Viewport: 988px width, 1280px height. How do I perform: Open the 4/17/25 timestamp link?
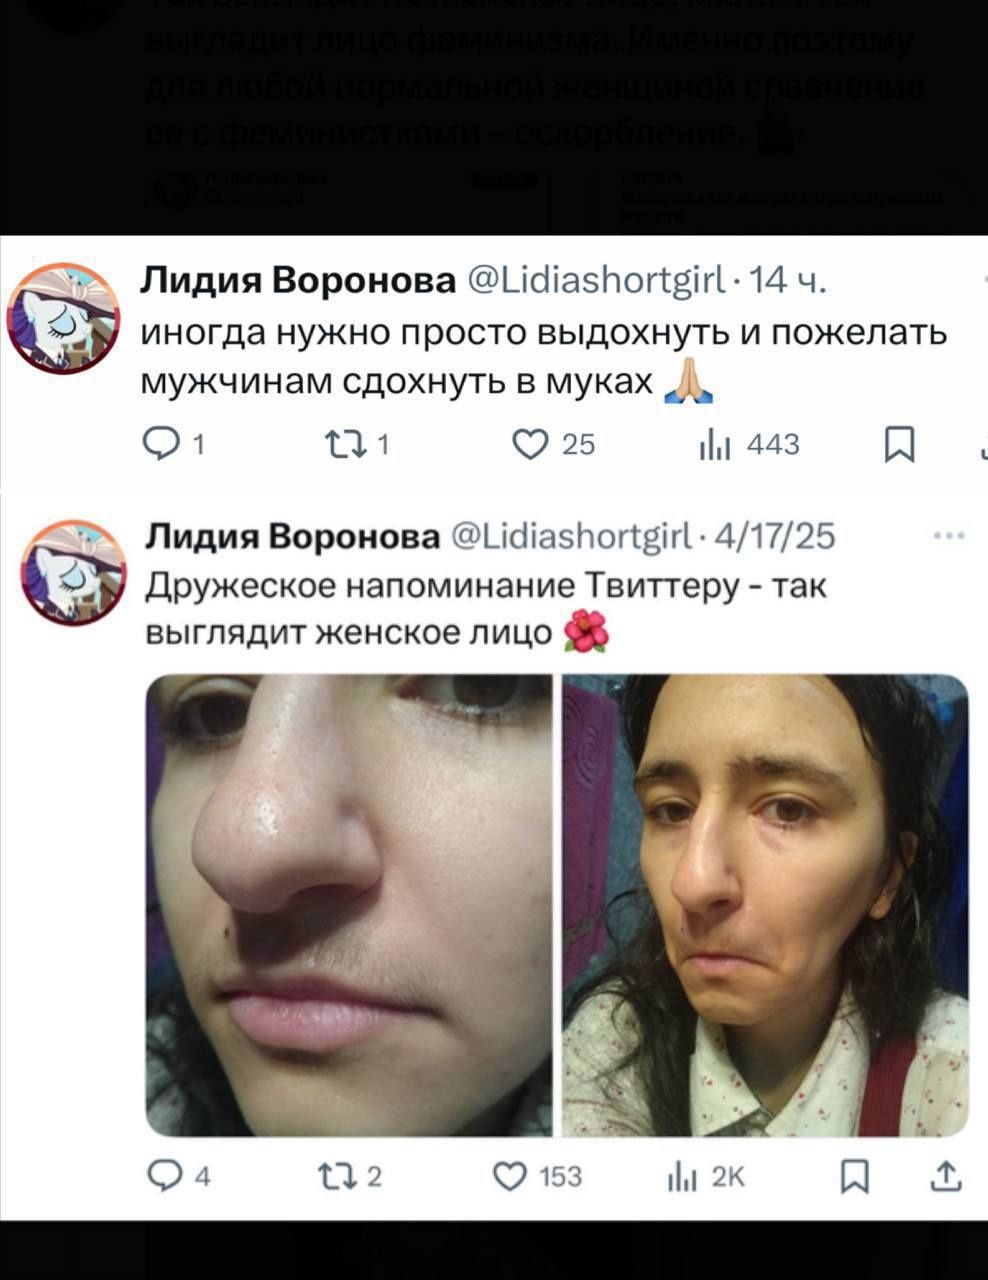click(x=775, y=537)
